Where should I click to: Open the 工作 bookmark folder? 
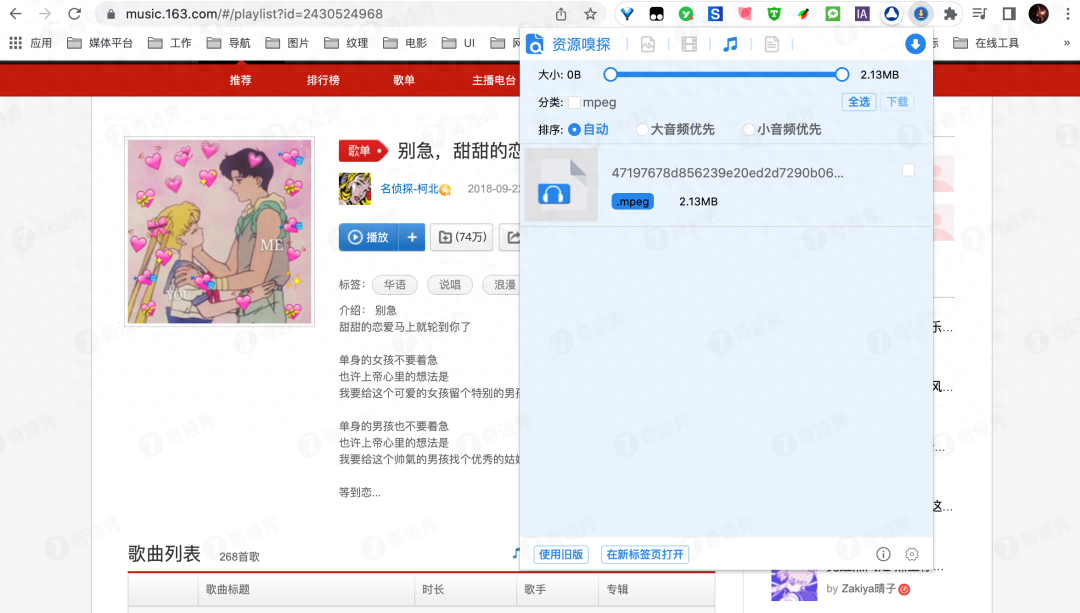tap(169, 43)
